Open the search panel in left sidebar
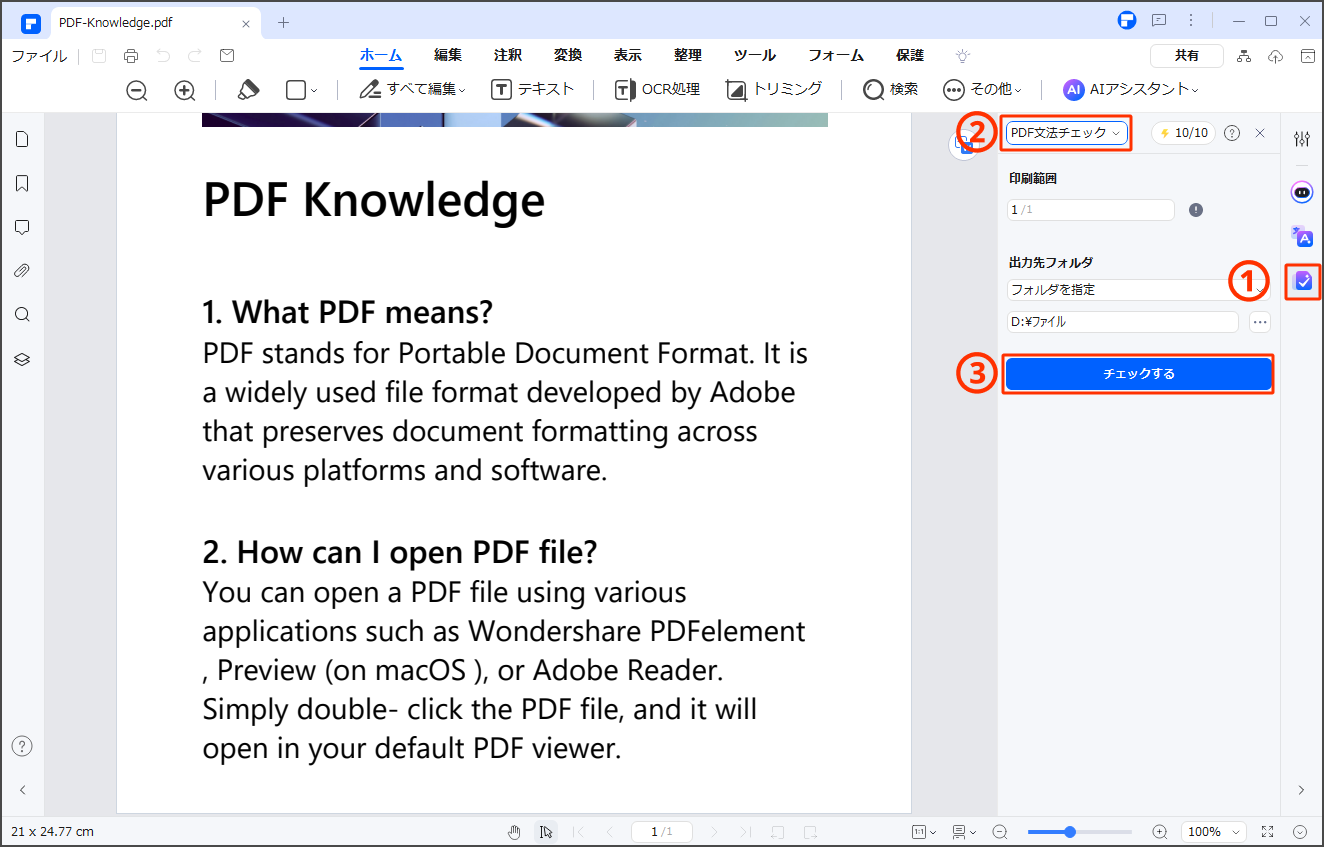Screen dimensions: 1324x847 click(22, 315)
